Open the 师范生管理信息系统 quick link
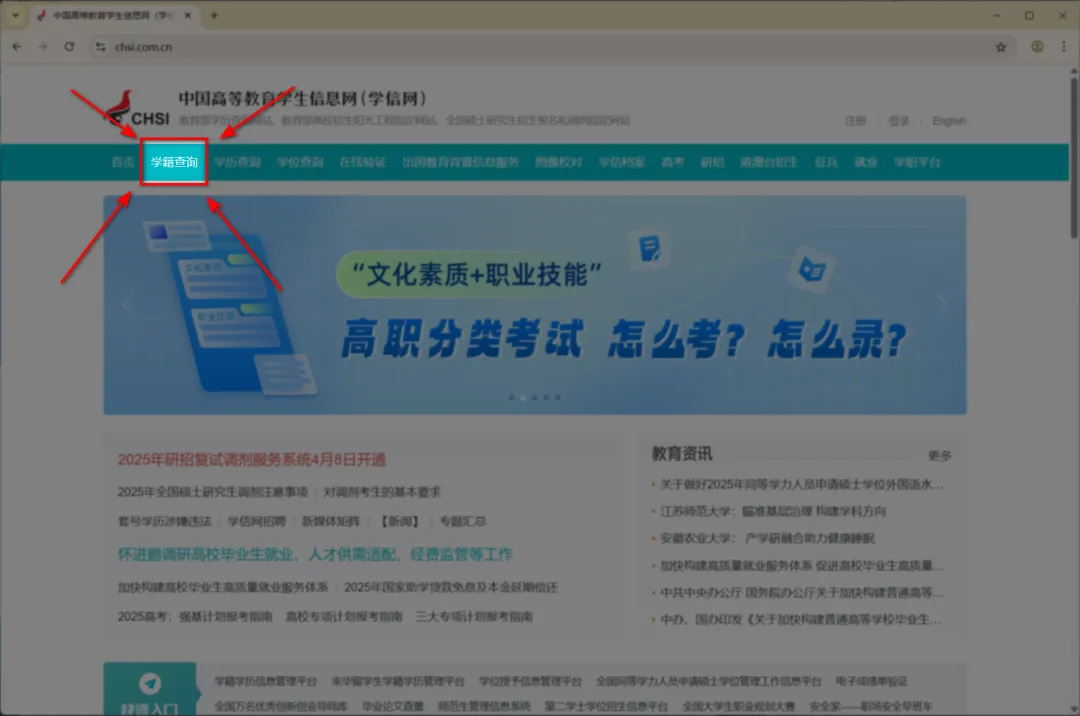The width and height of the screenshot is (1080, 716). point(484,706)
